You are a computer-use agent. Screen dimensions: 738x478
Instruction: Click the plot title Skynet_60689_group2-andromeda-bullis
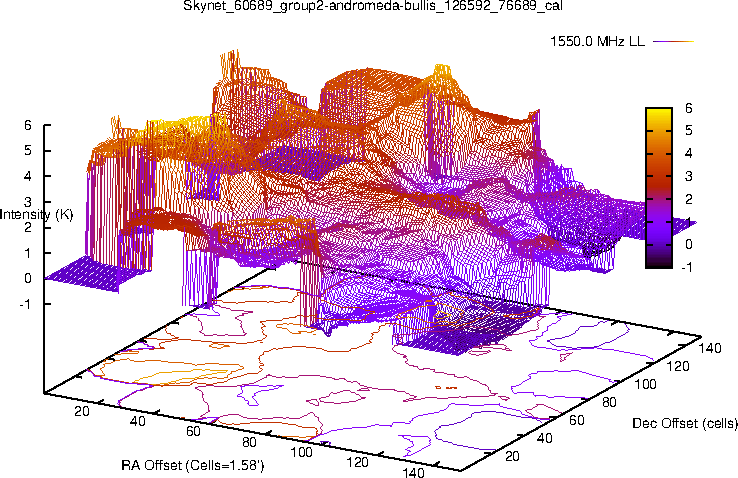(373, 6)
